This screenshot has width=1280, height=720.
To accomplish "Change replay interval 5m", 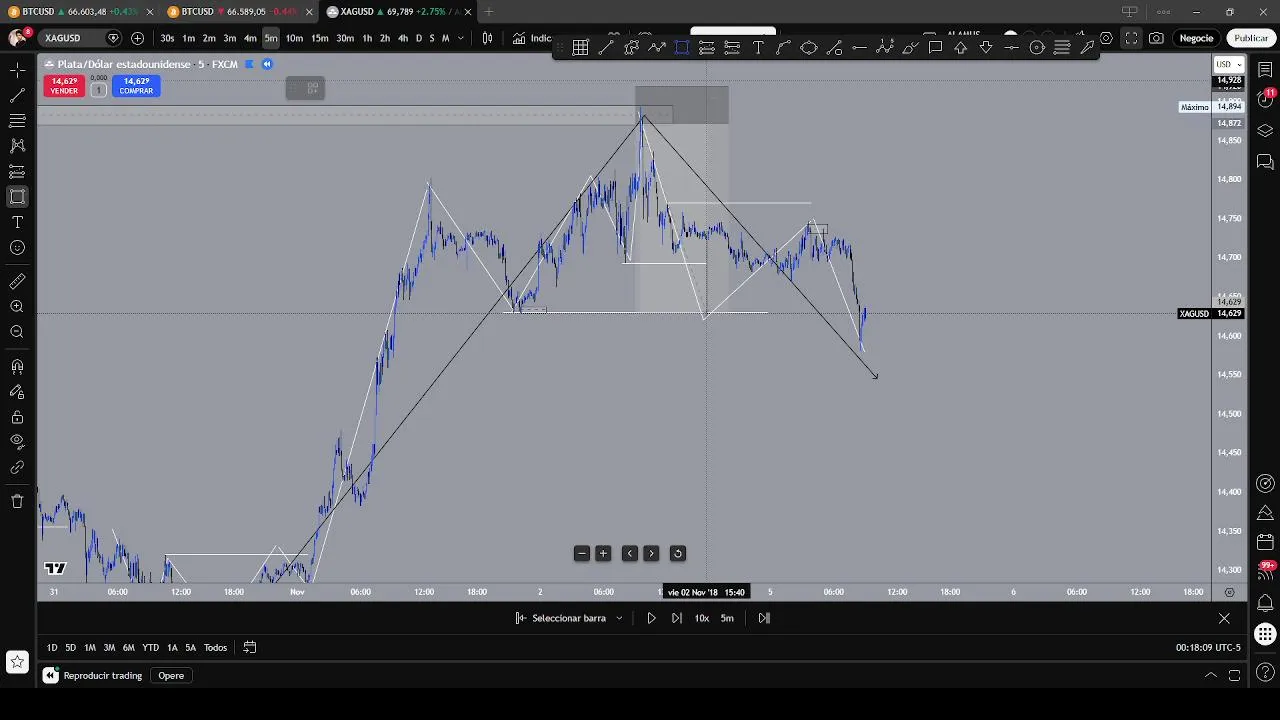I will [x=727, y=618].
